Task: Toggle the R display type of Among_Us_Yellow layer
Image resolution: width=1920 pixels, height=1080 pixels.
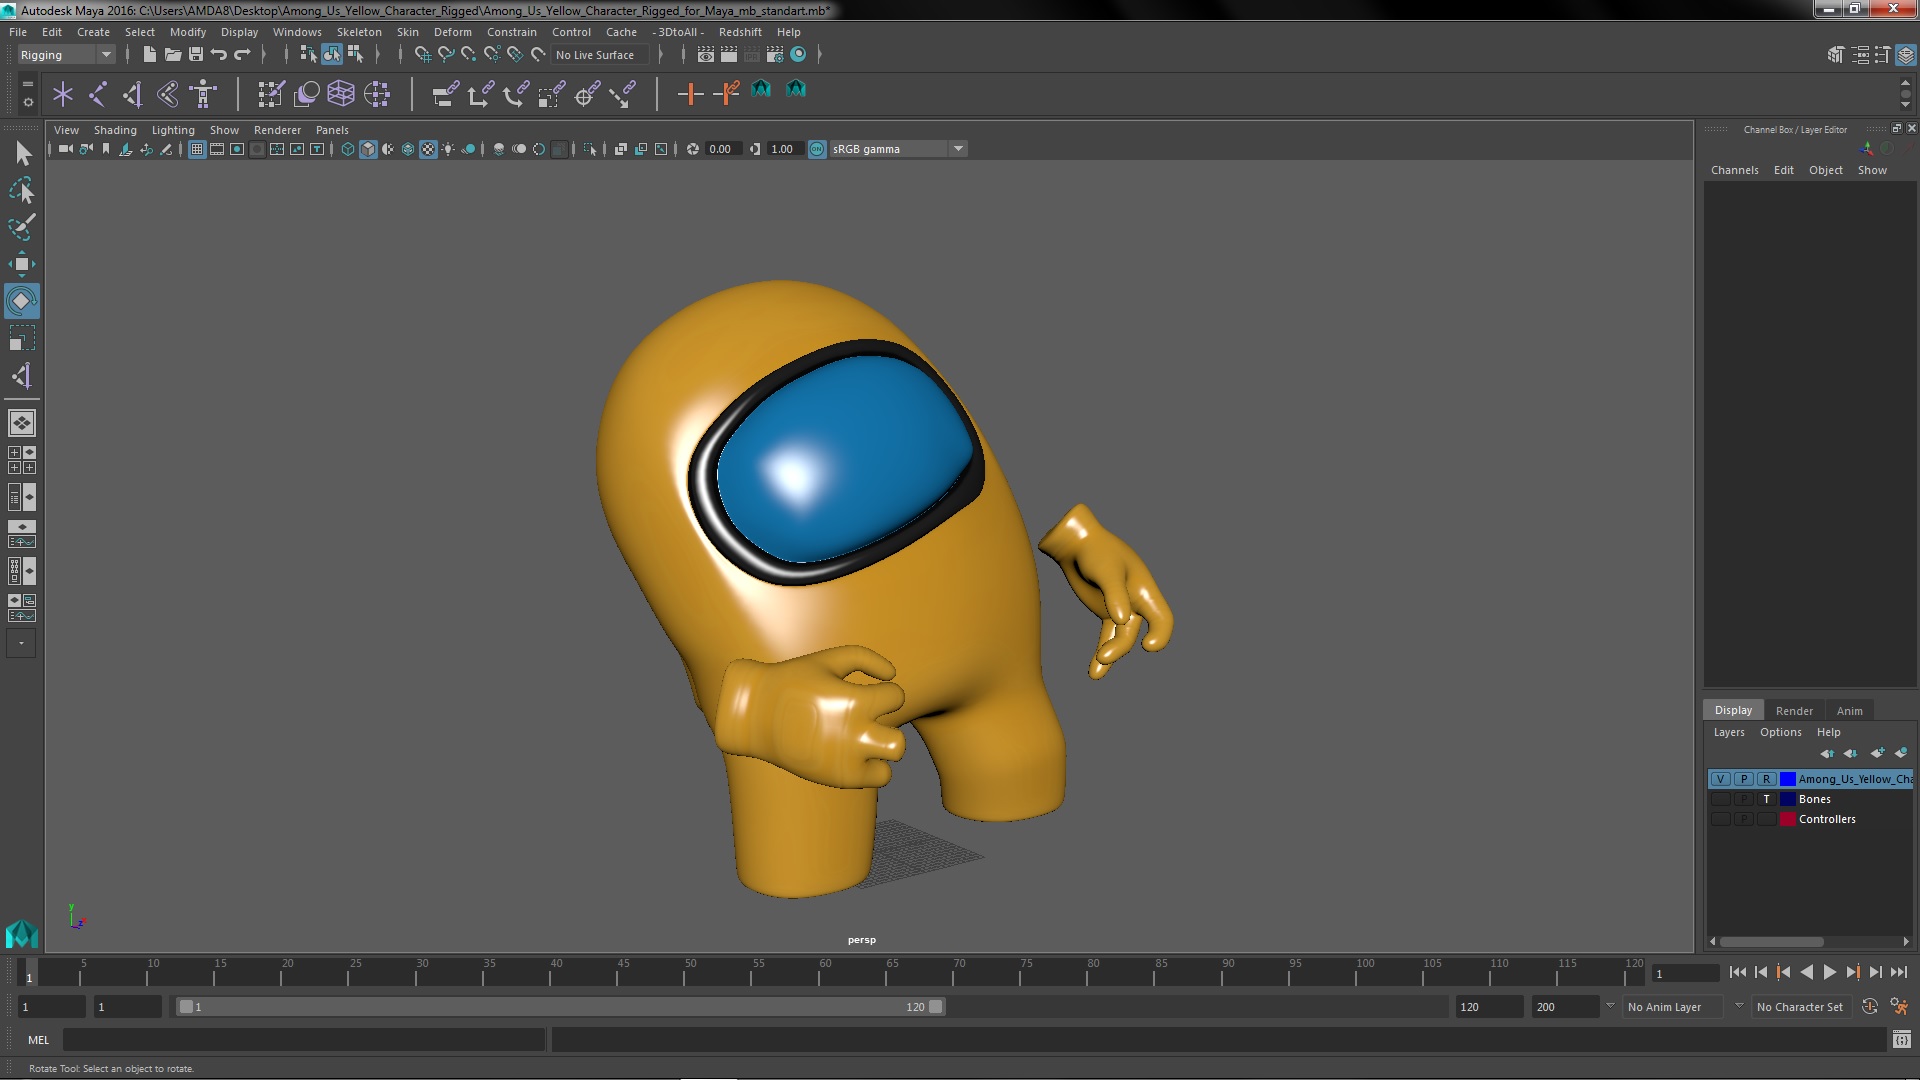Action: pyautogui.click(x=1767, y=779)
